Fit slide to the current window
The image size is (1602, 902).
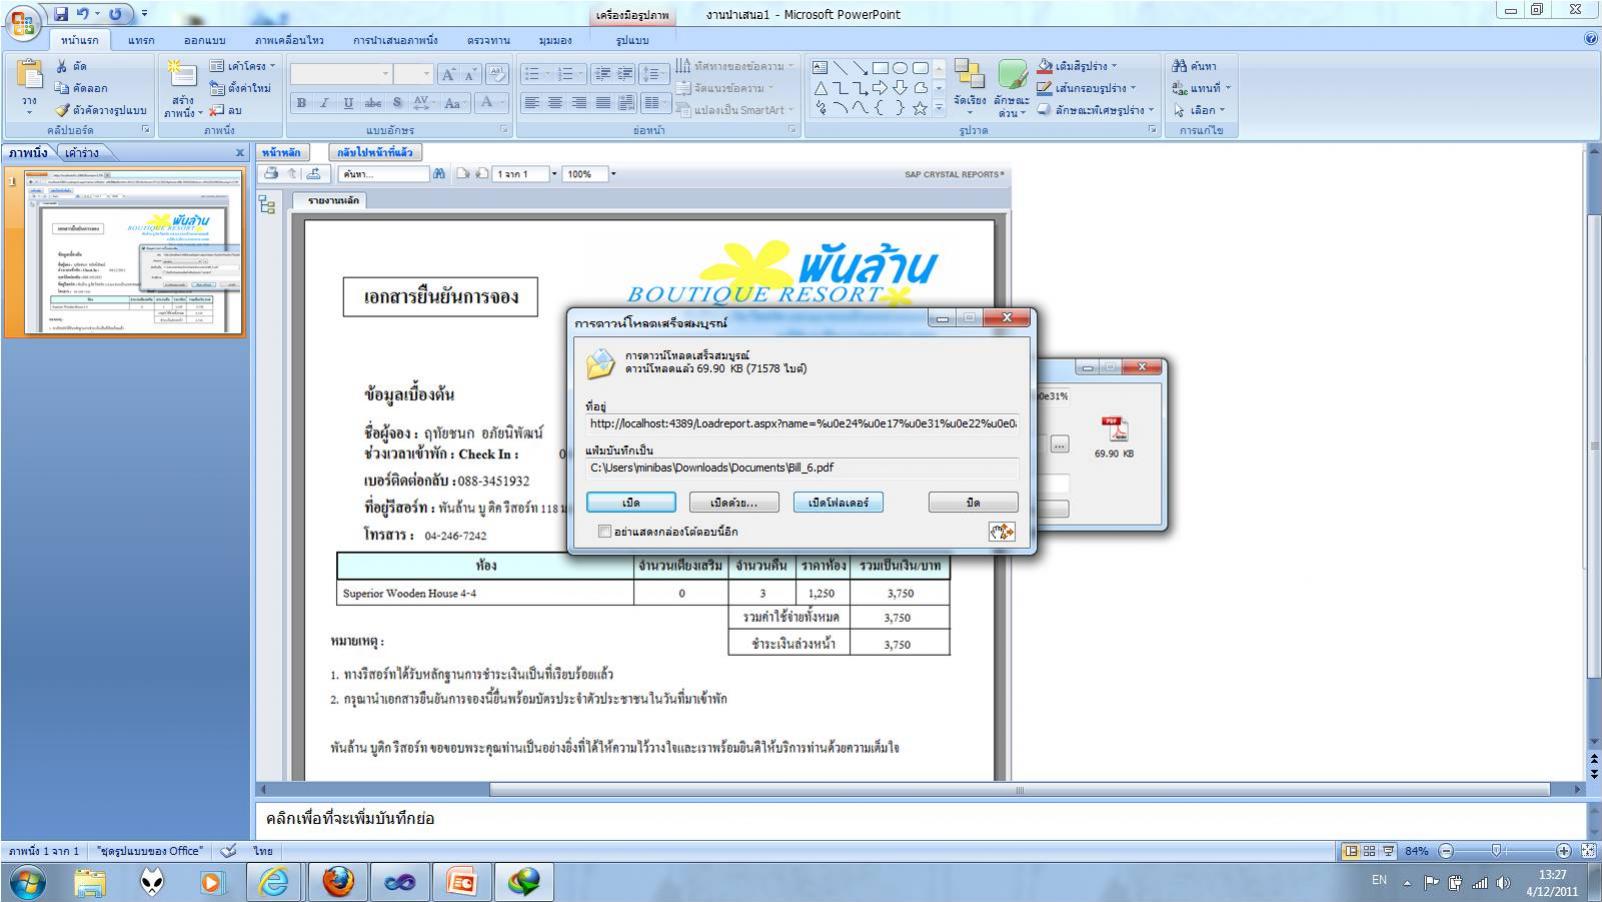coord(1589,851)
